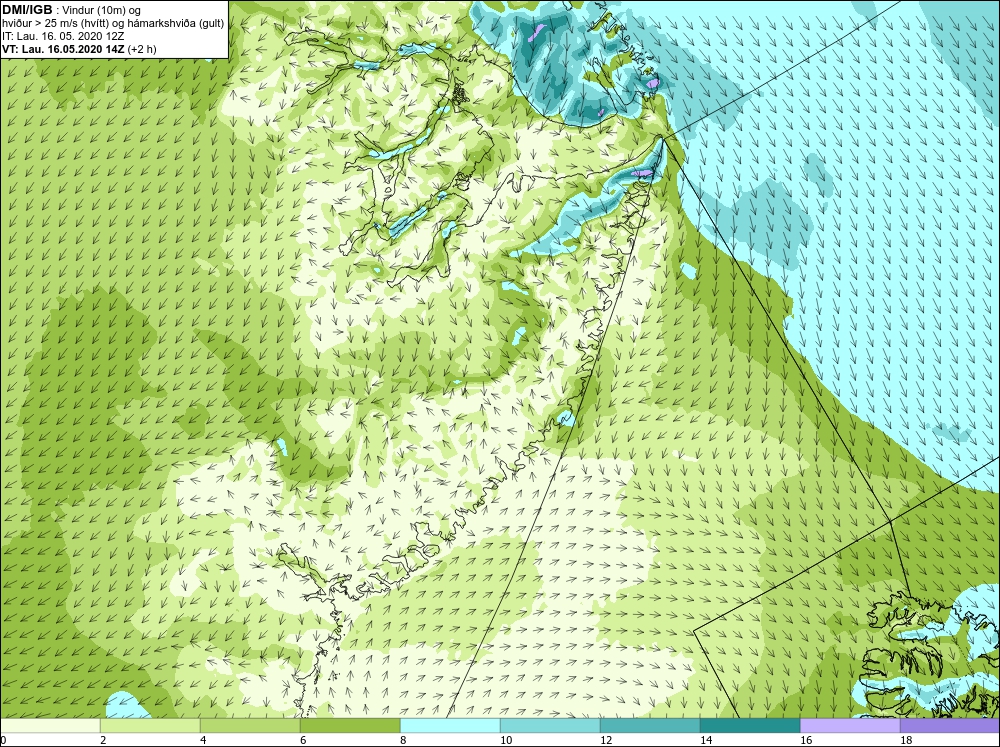Click the 8–10 m/s light cyan swatch

(x=450, y=726)
